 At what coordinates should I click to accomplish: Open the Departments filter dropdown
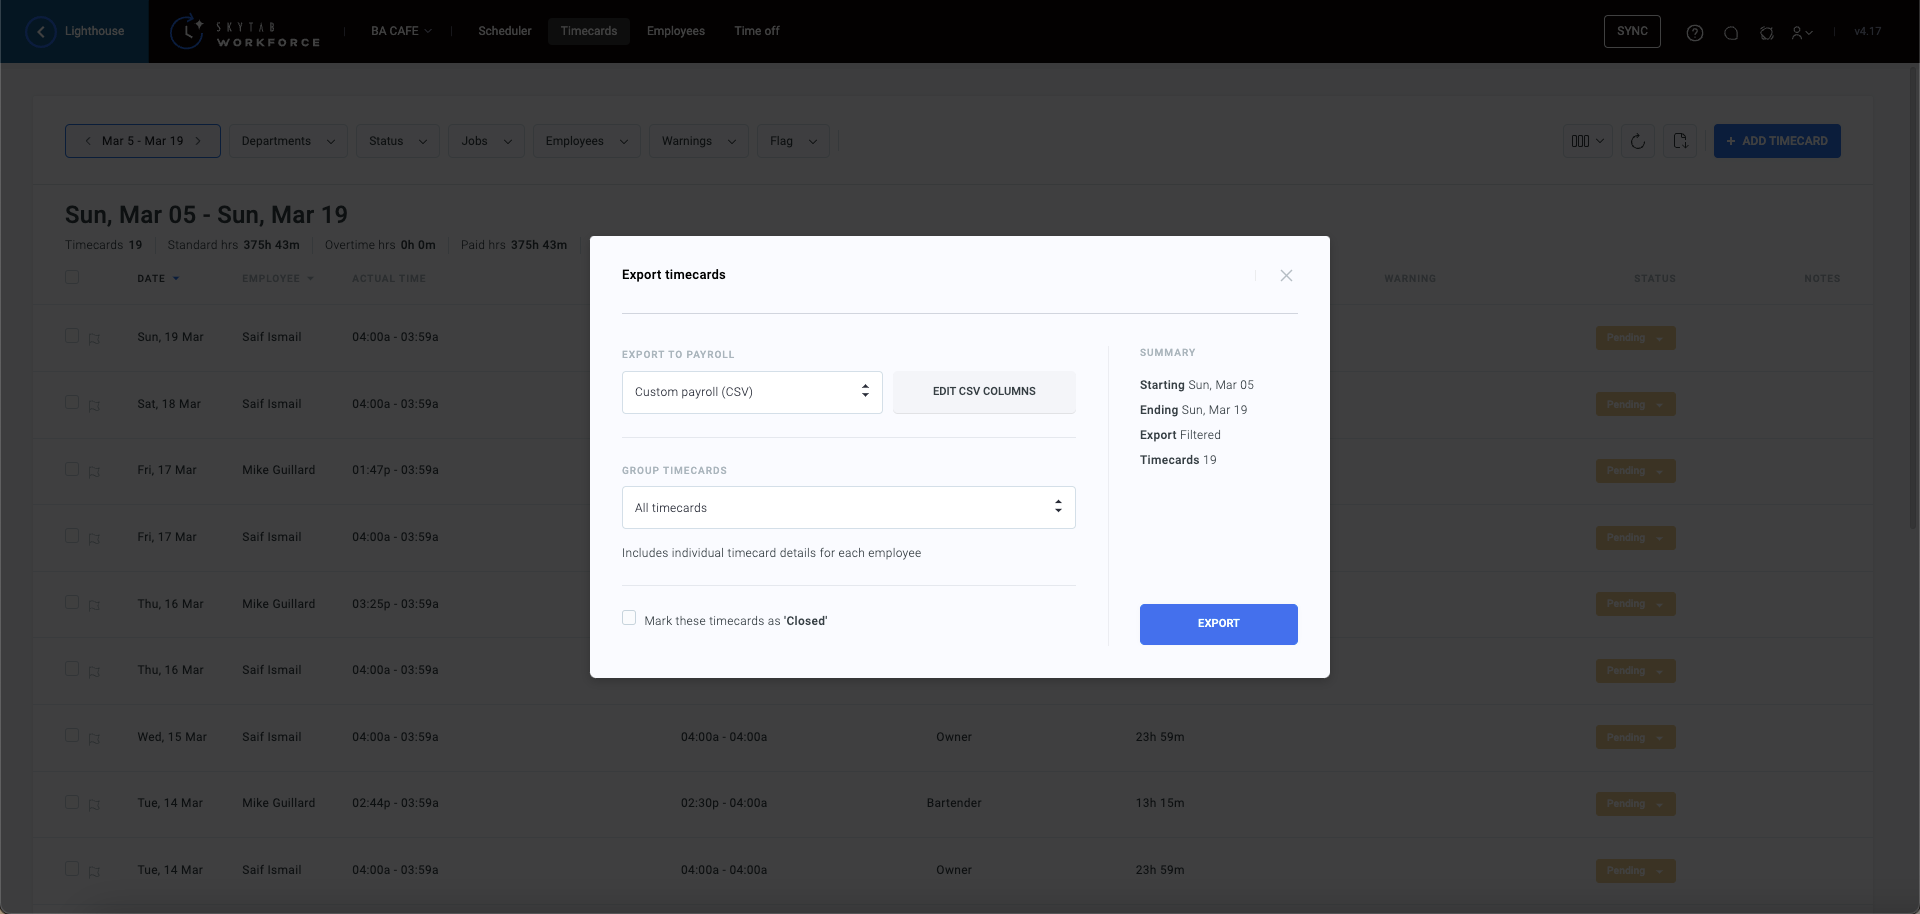pos(288,141)
